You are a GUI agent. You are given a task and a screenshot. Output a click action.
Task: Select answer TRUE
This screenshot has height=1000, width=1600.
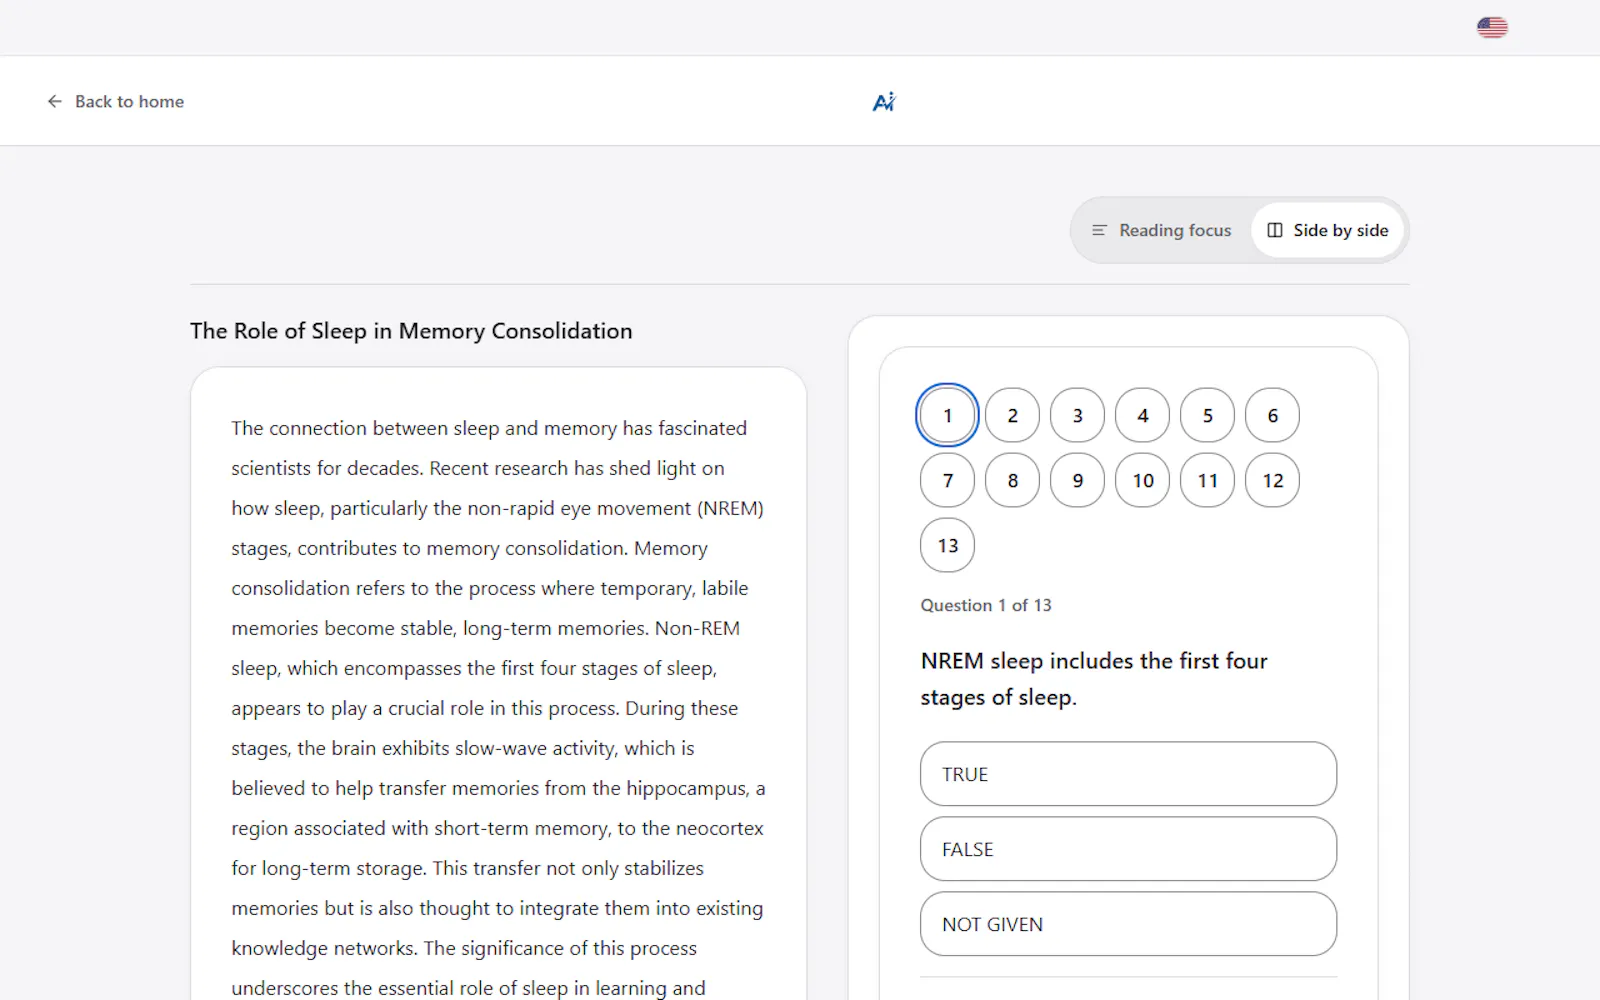1128,774
